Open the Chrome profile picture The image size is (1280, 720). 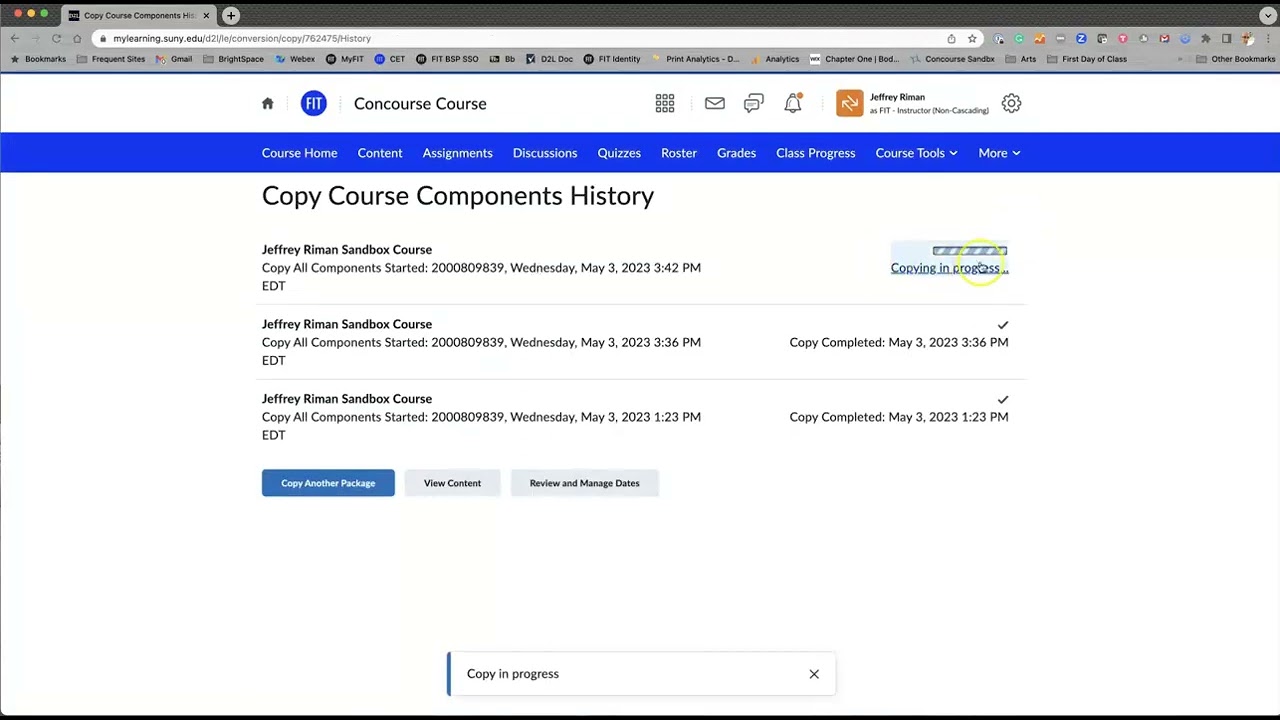pyautogui.click(x=1247, y=38)
